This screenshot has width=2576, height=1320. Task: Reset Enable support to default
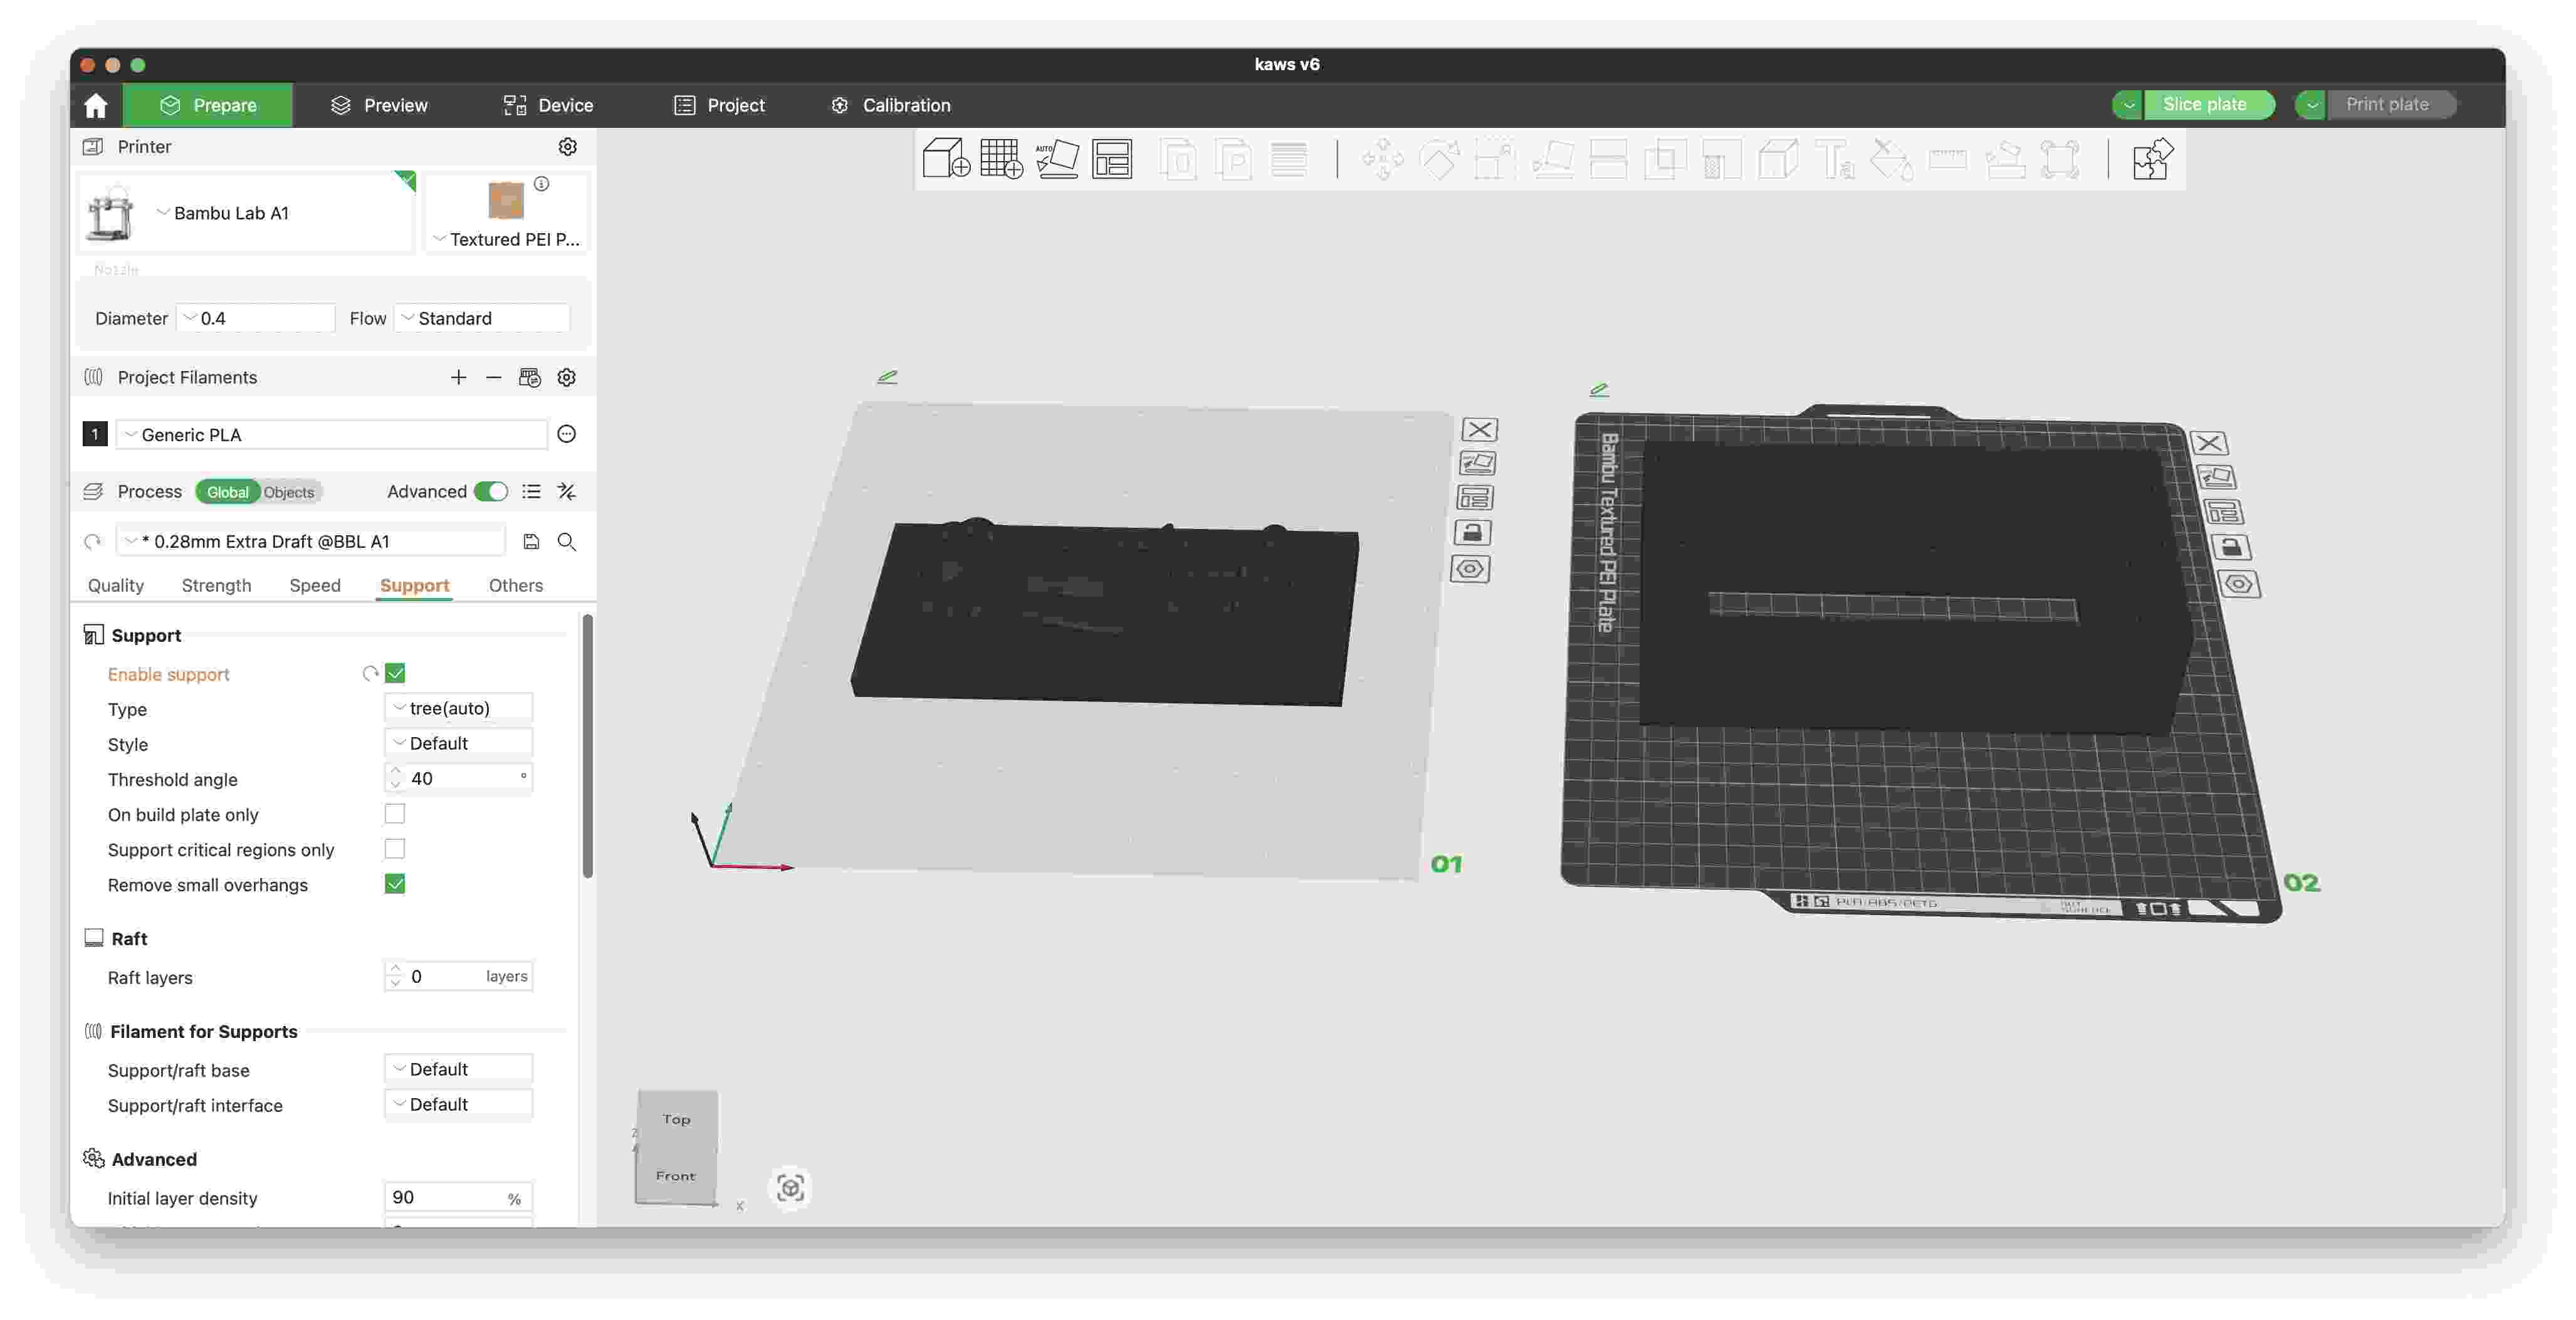pyautogui.click(x=370, y=673)
